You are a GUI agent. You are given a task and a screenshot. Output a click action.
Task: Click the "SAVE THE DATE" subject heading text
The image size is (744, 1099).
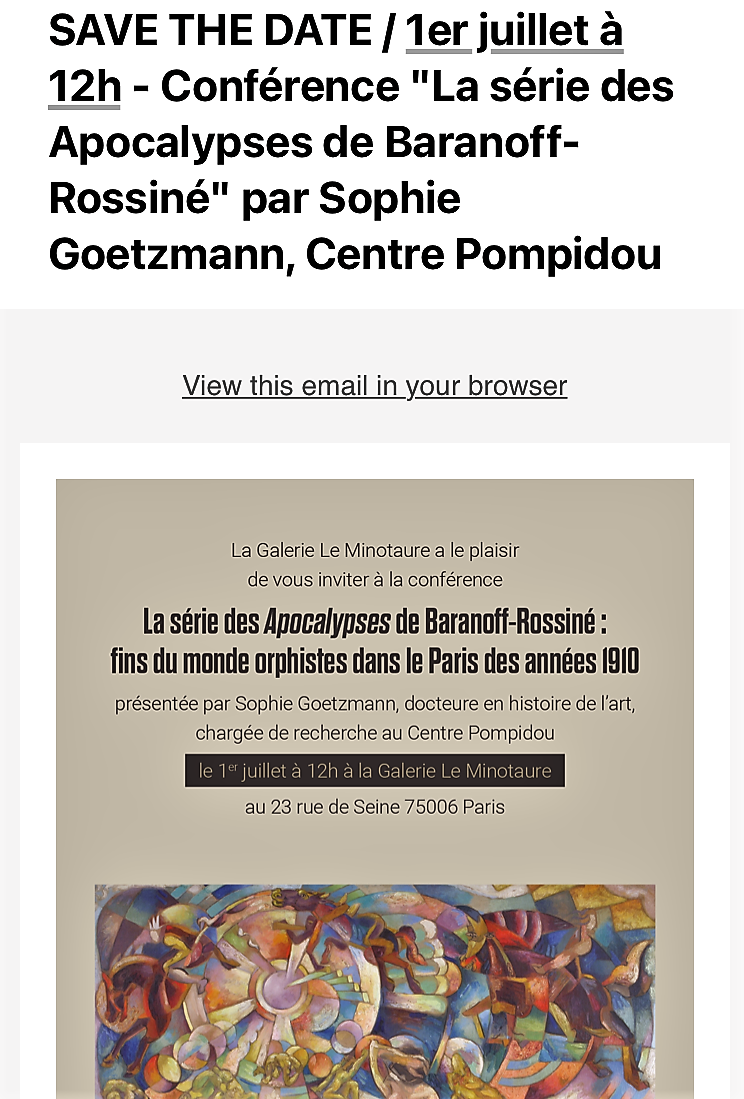pos(210,32)
